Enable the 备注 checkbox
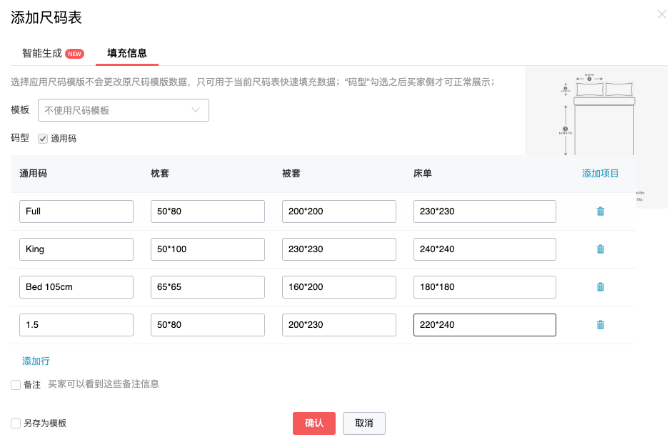 (15, 384)
